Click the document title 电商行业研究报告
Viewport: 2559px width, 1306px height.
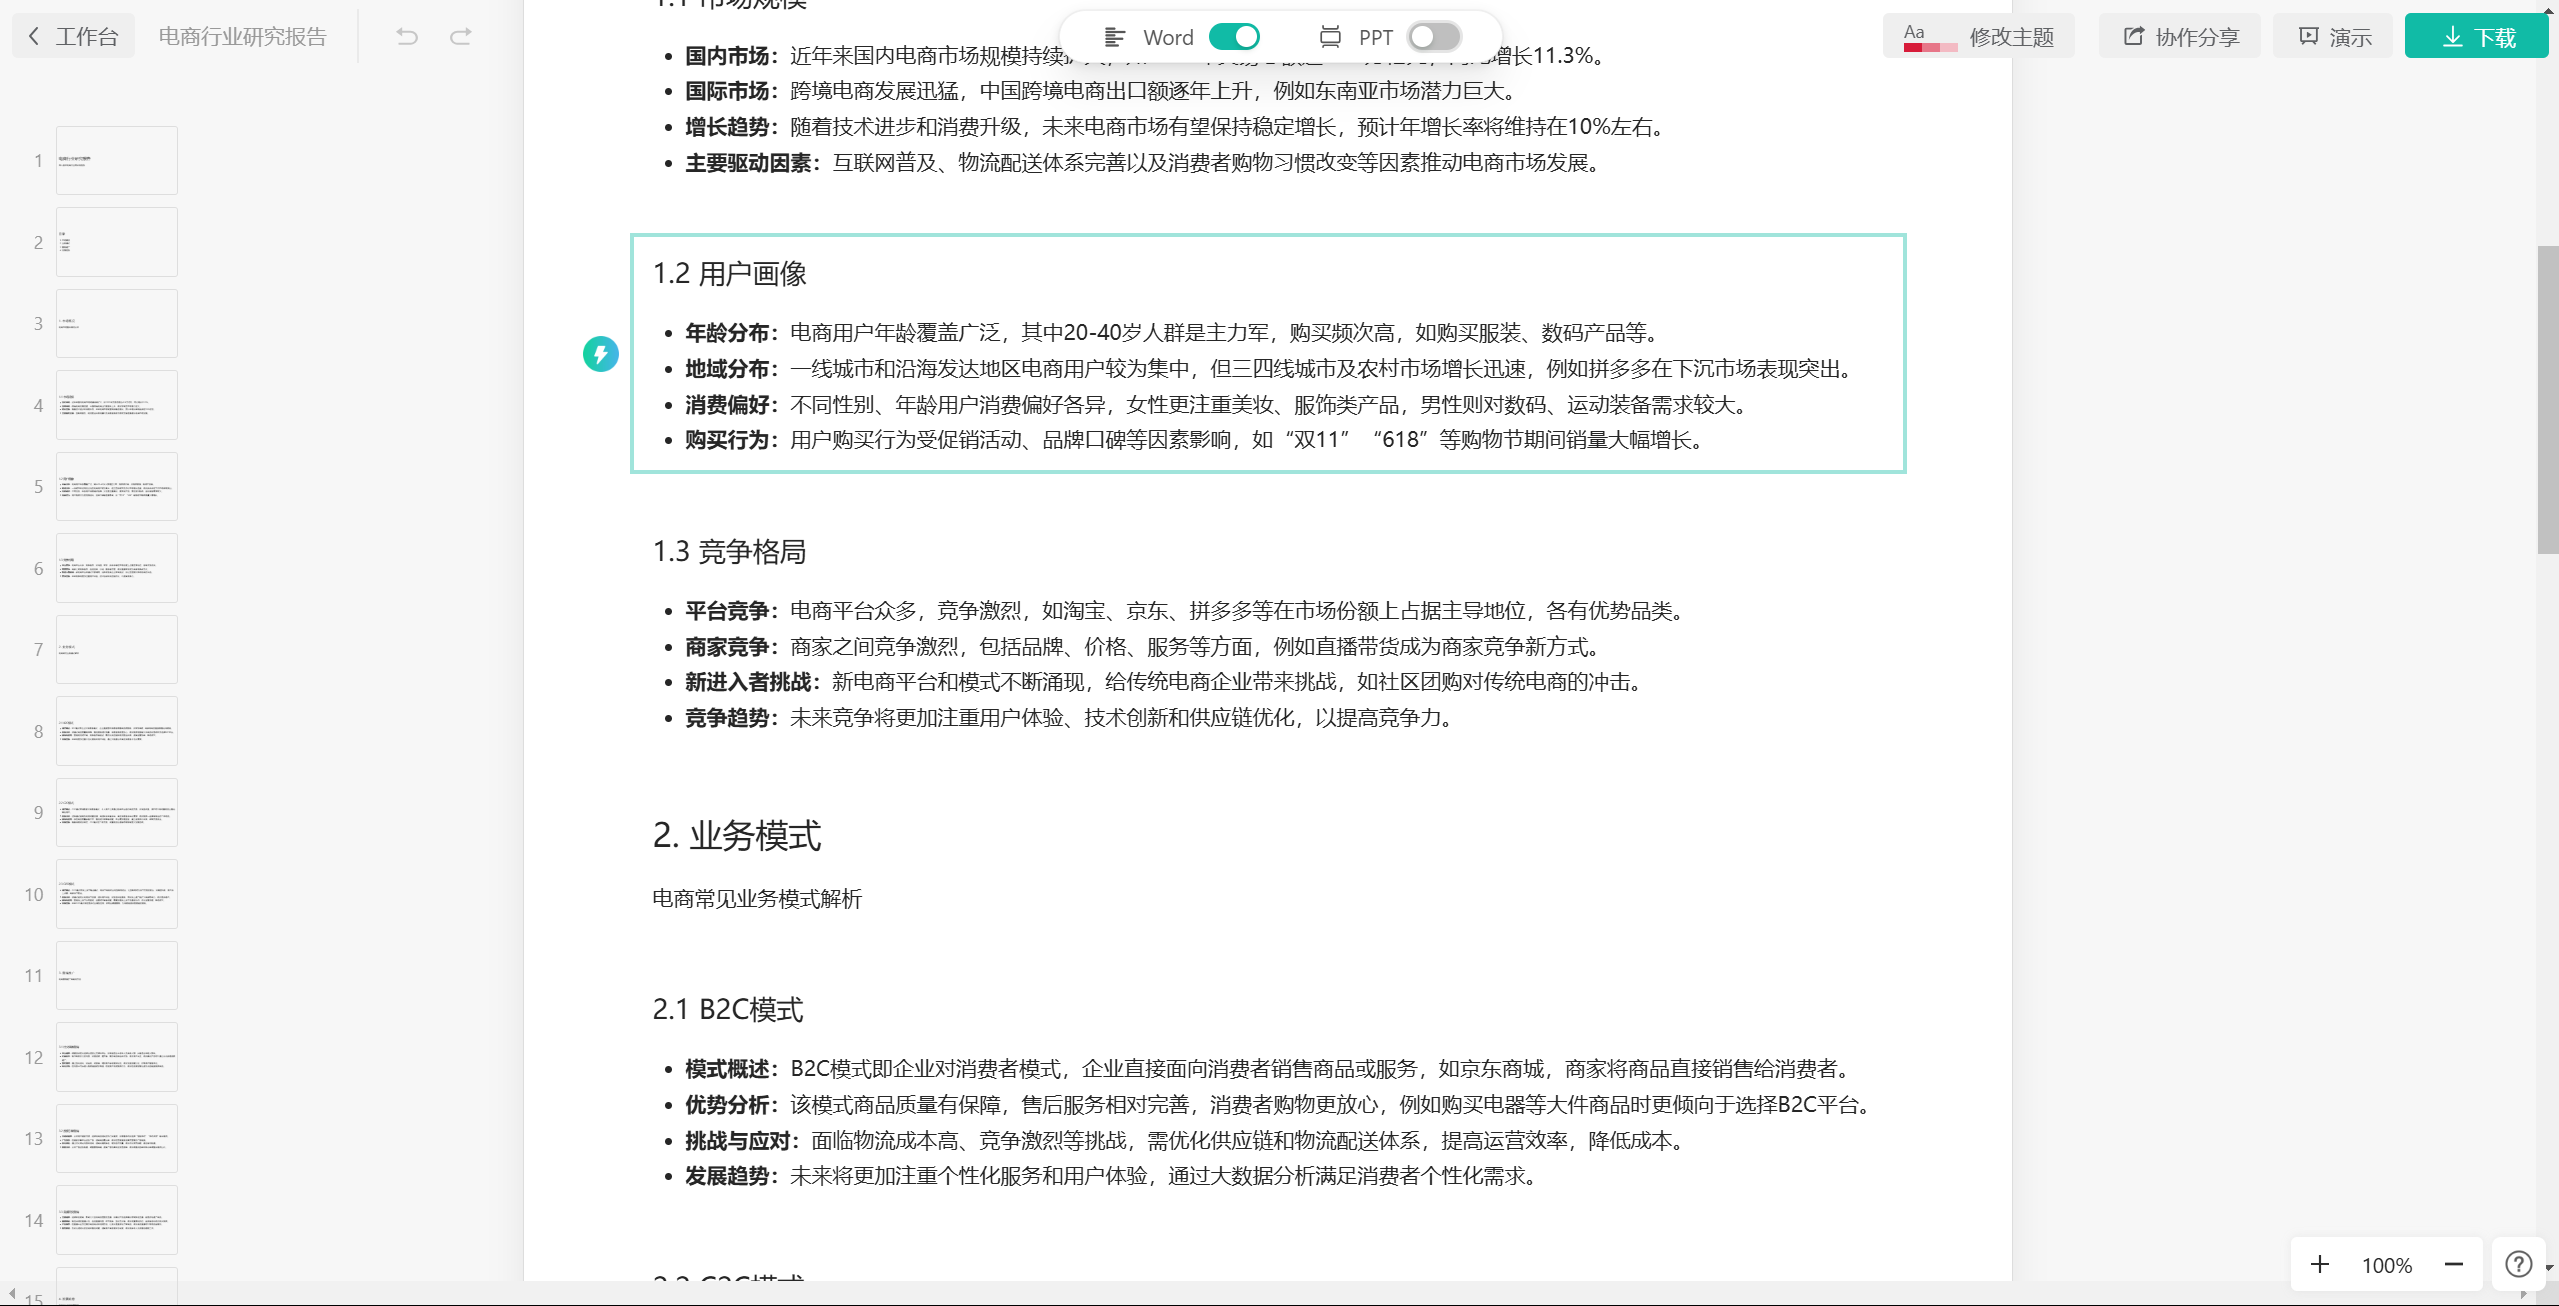(x=242, y=37)
